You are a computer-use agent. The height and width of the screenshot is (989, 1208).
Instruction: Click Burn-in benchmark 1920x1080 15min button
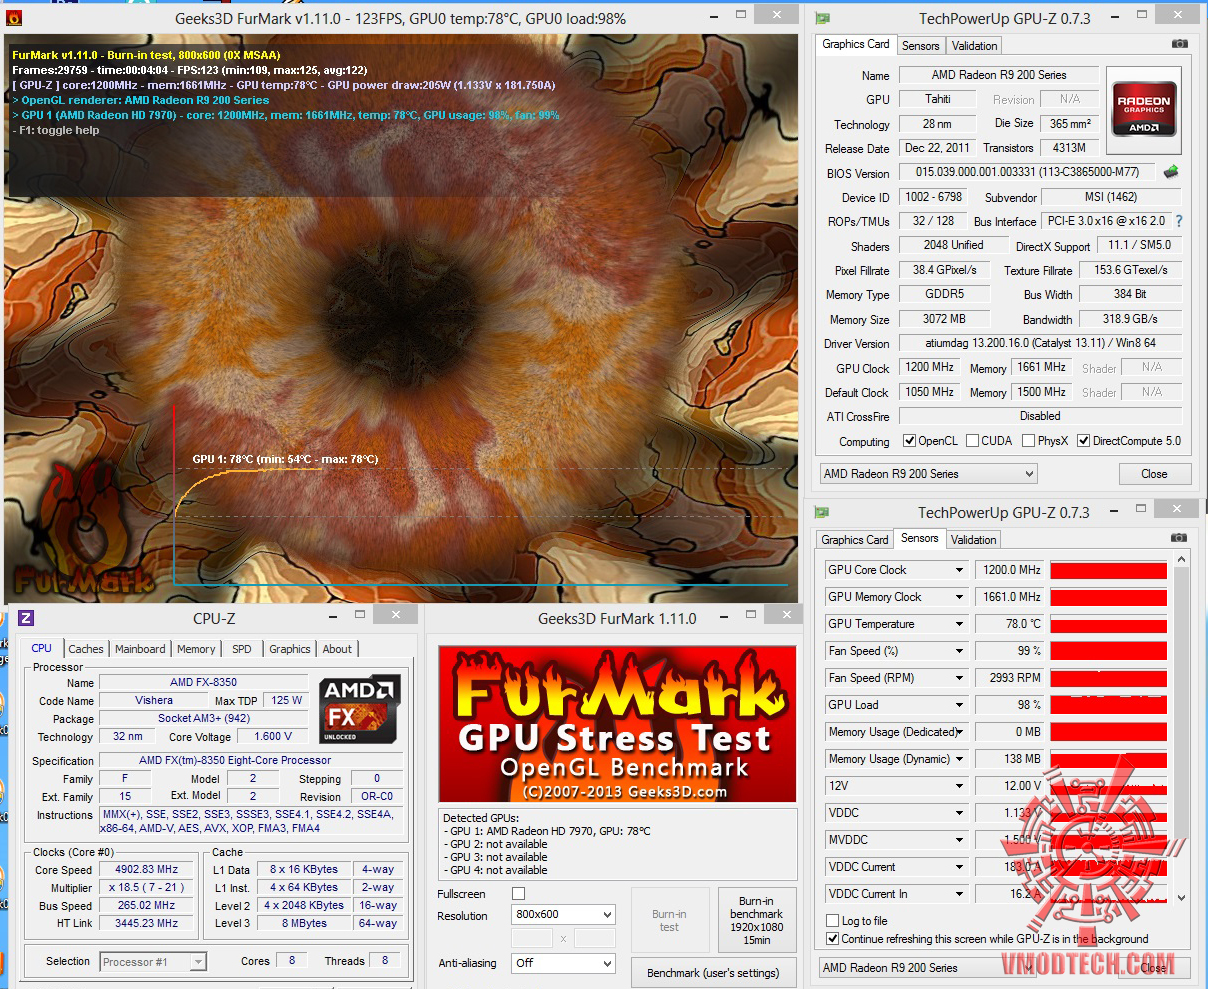click(757, 920)
